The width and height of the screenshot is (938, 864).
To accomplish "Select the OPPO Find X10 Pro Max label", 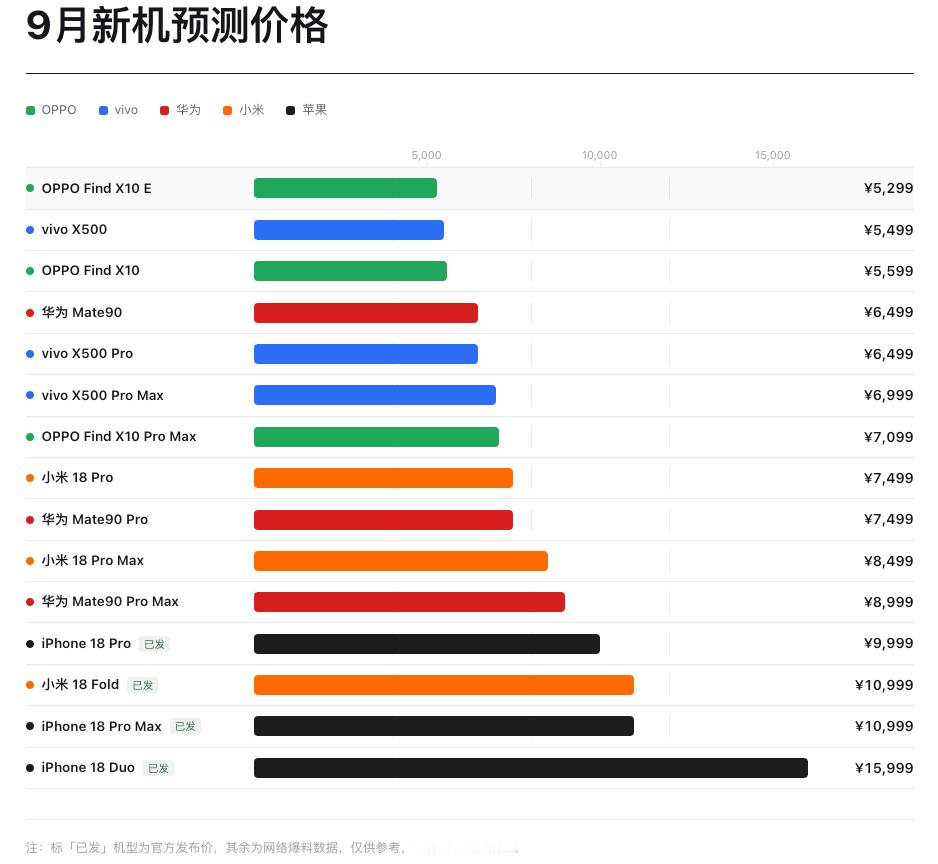I will pyautogui.click(x=119, y=437).
